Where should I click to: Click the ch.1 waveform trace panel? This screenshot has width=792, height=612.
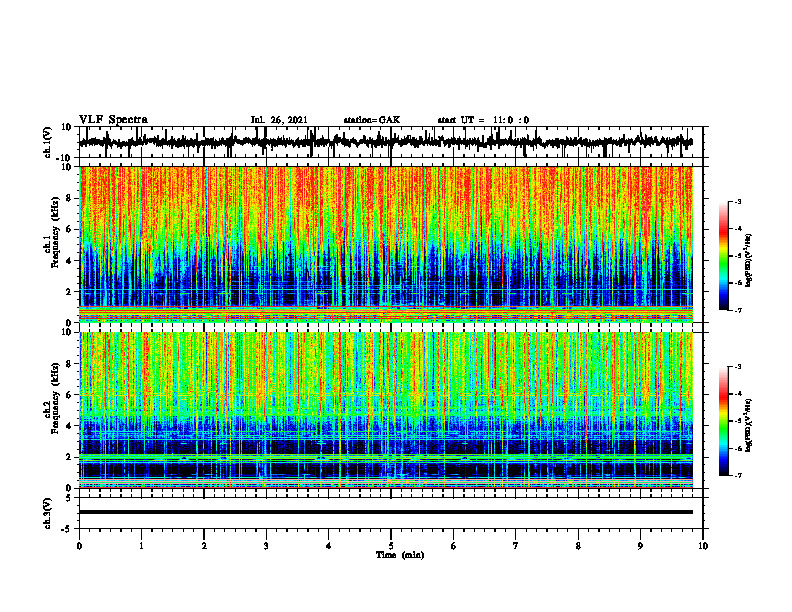point(390,142)
